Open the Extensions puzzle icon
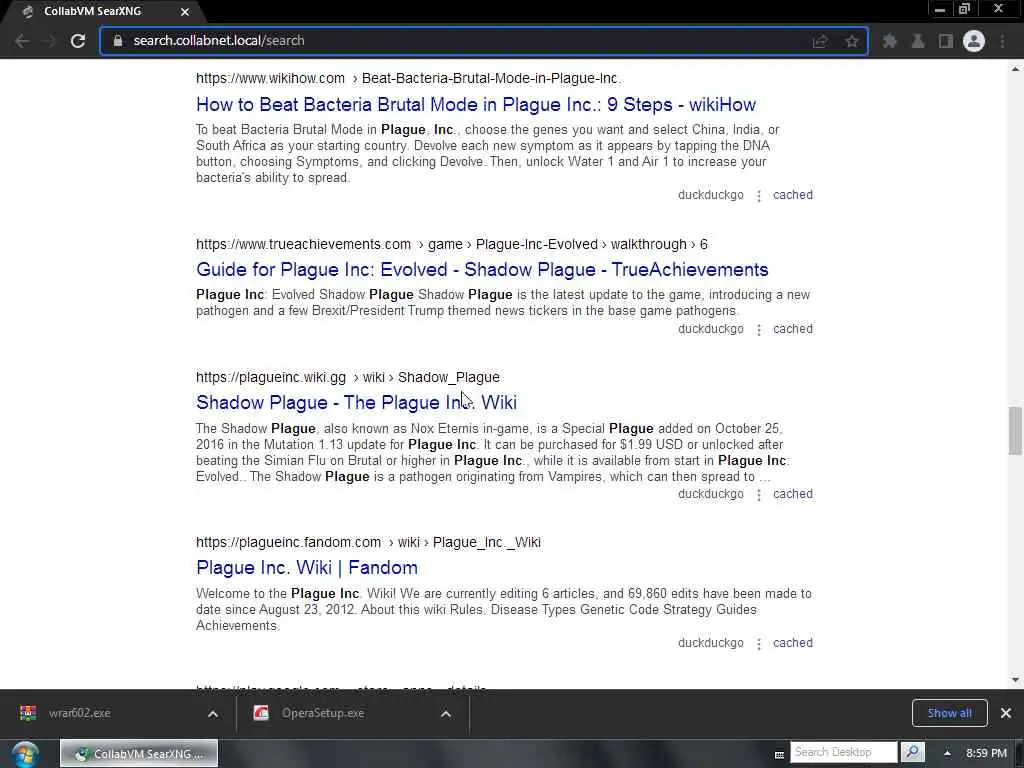Image resolution: width=1024 pixels, height=768 pixels. [x=889, y=41]
